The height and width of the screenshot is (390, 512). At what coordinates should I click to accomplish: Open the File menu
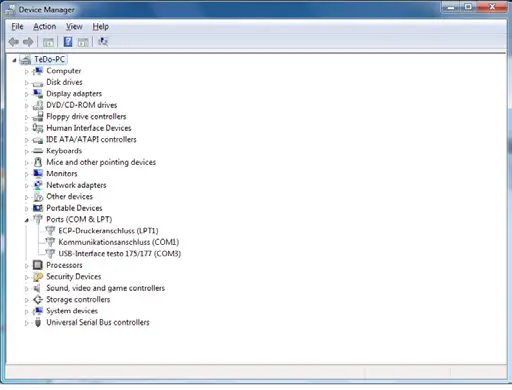coord(17,27)
